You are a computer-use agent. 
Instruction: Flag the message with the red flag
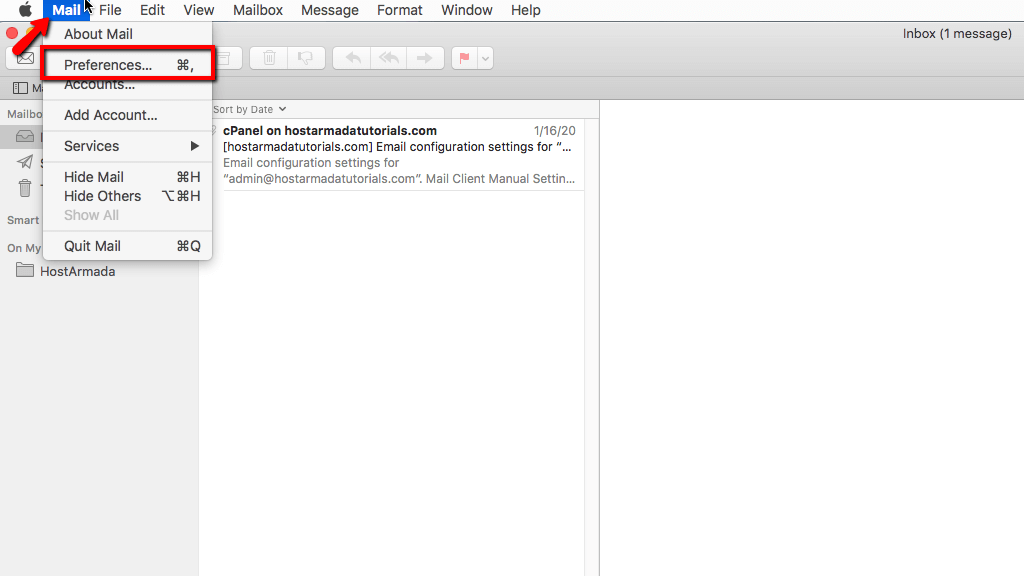464,58
